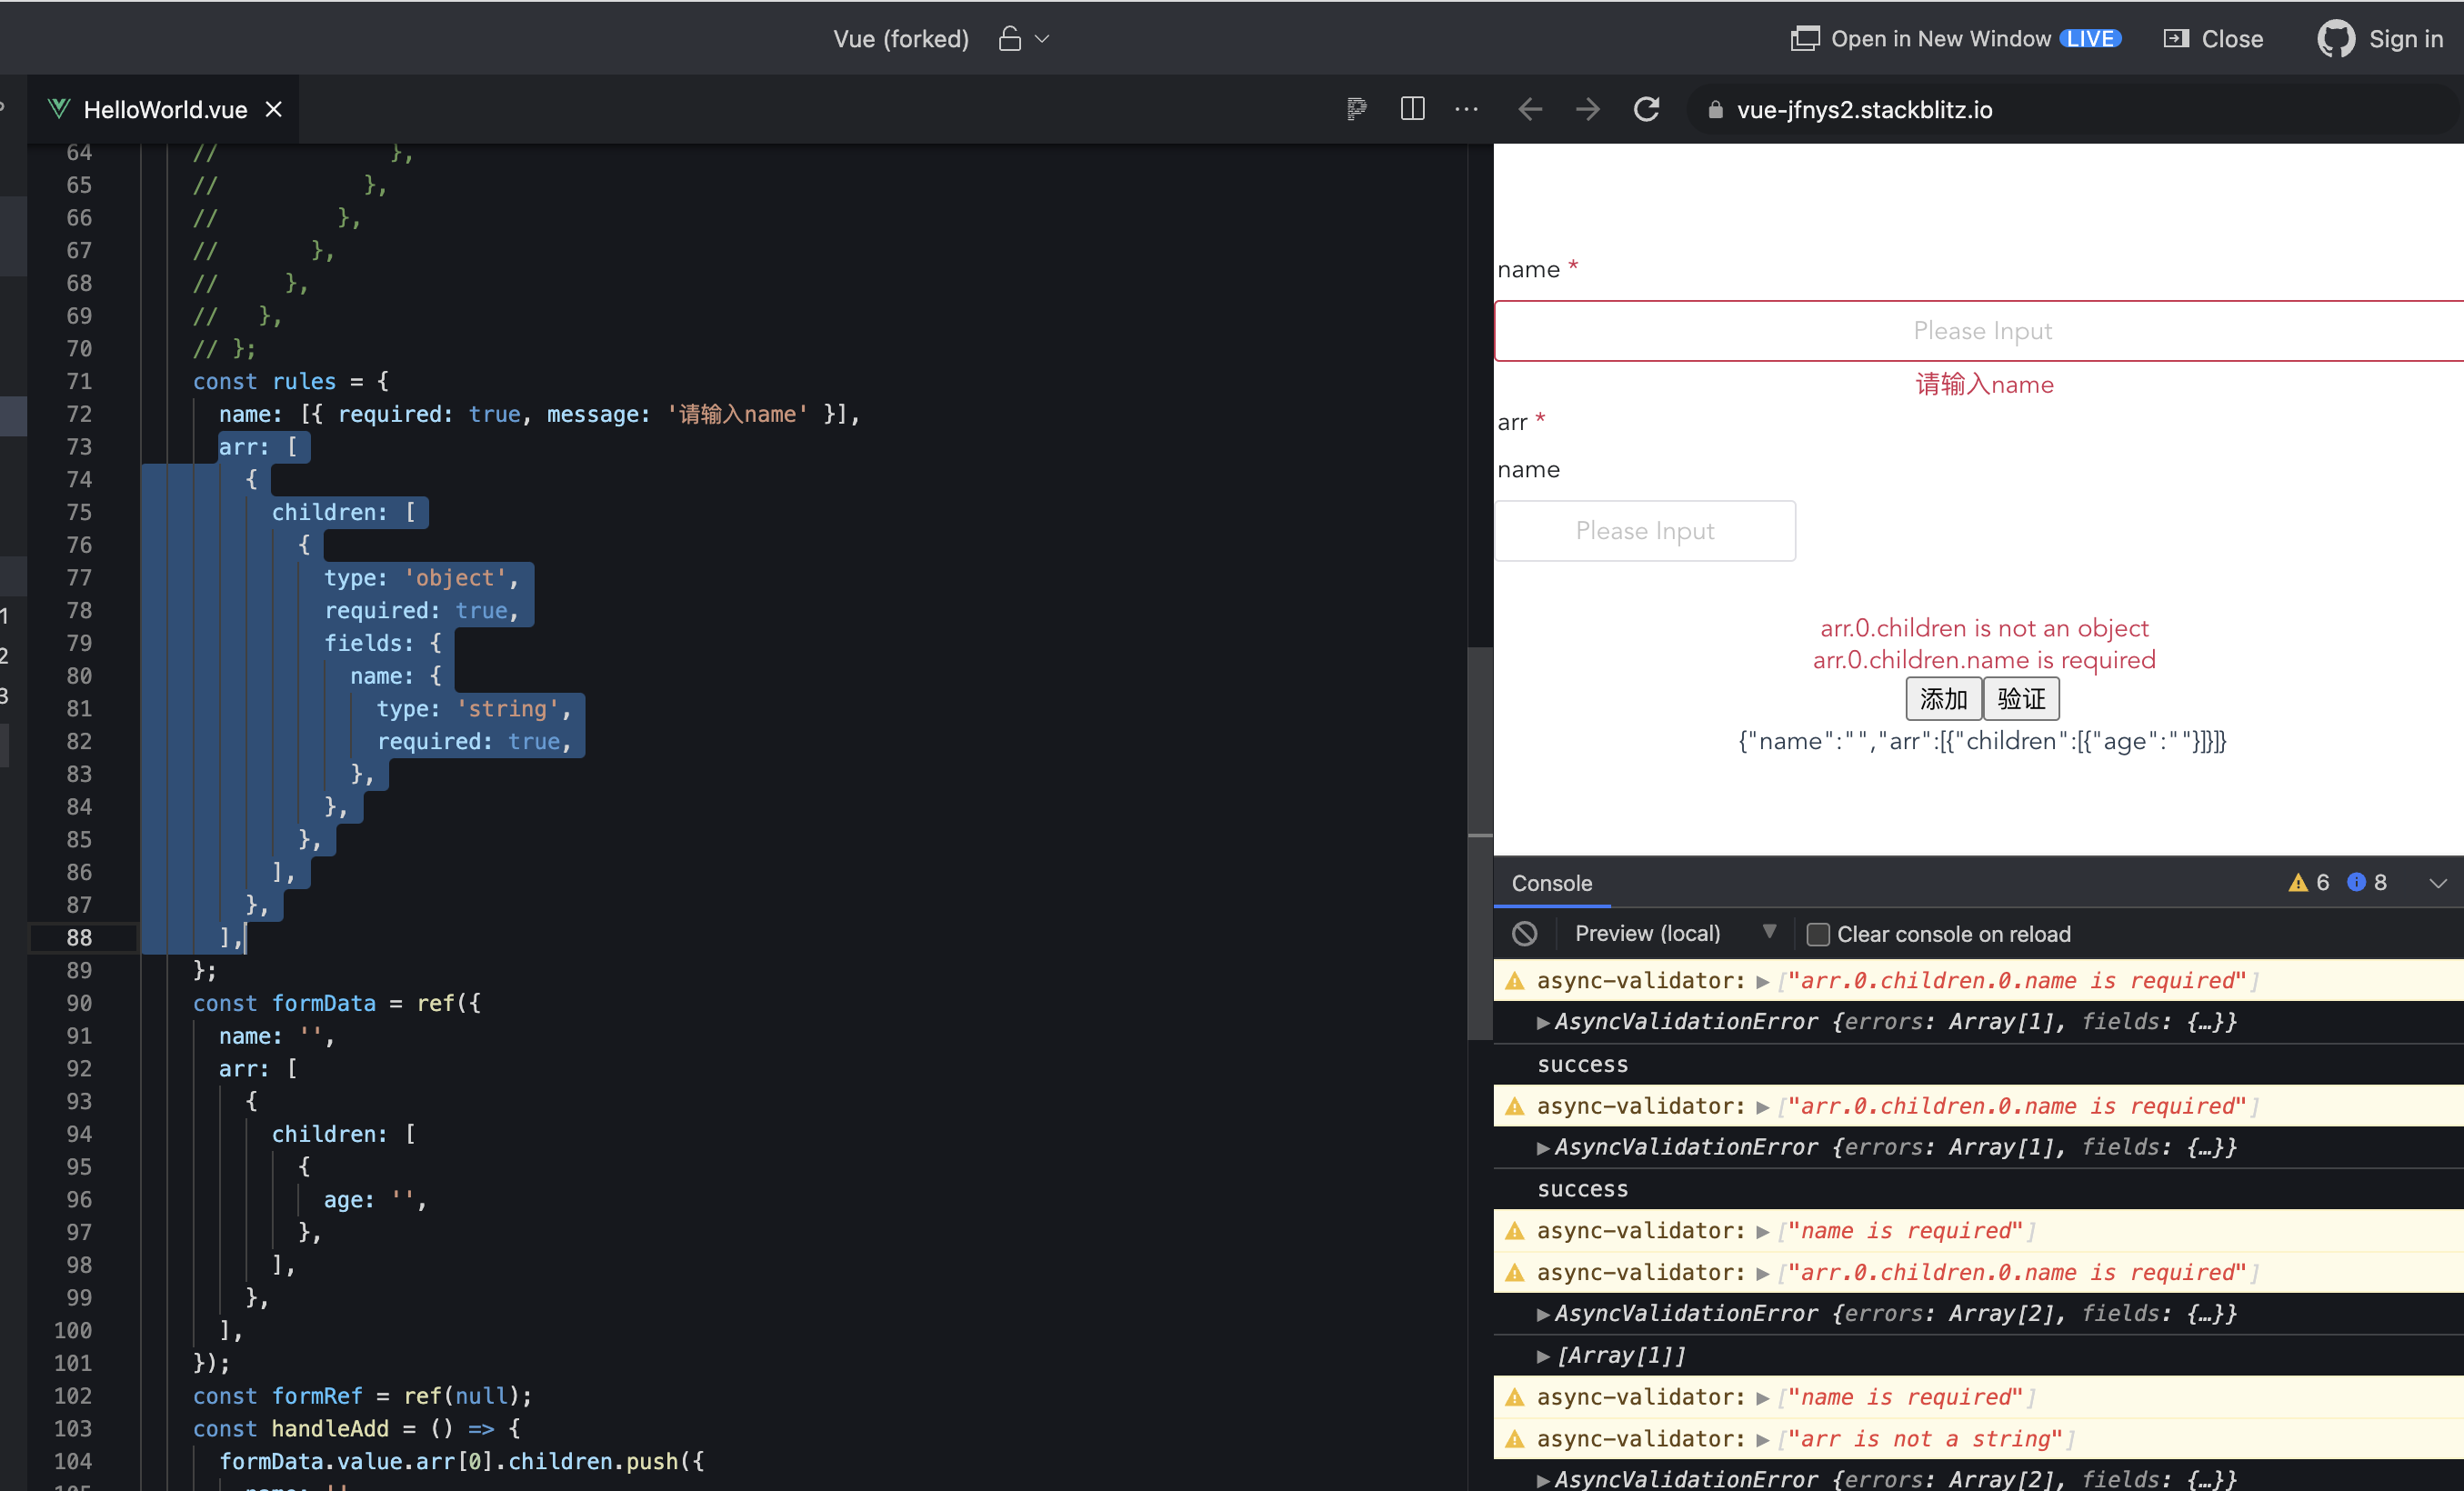
Task: Click the 请输入name error message in preview
Action: tap(1984, 385)
